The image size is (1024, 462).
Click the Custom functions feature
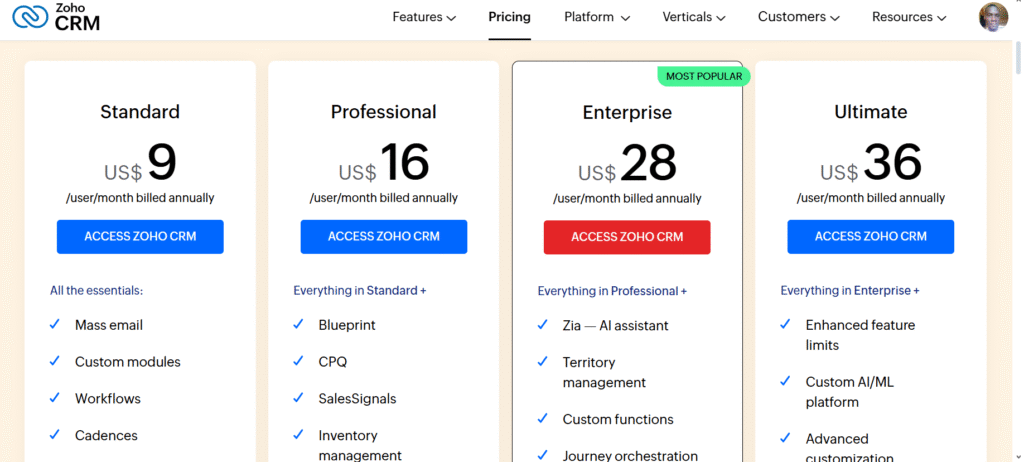point(618,420)
